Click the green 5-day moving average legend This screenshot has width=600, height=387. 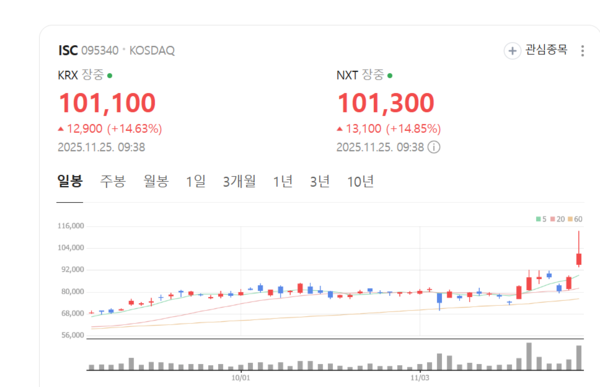pyautogui.click(x=541, y=219)
